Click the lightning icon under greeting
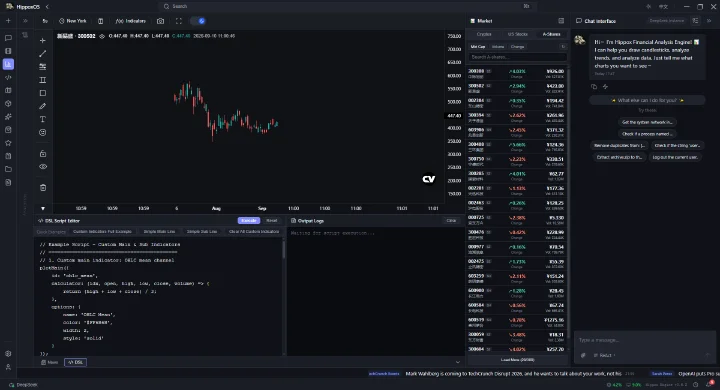Screen dimensions: 720x390 point(605,87)
